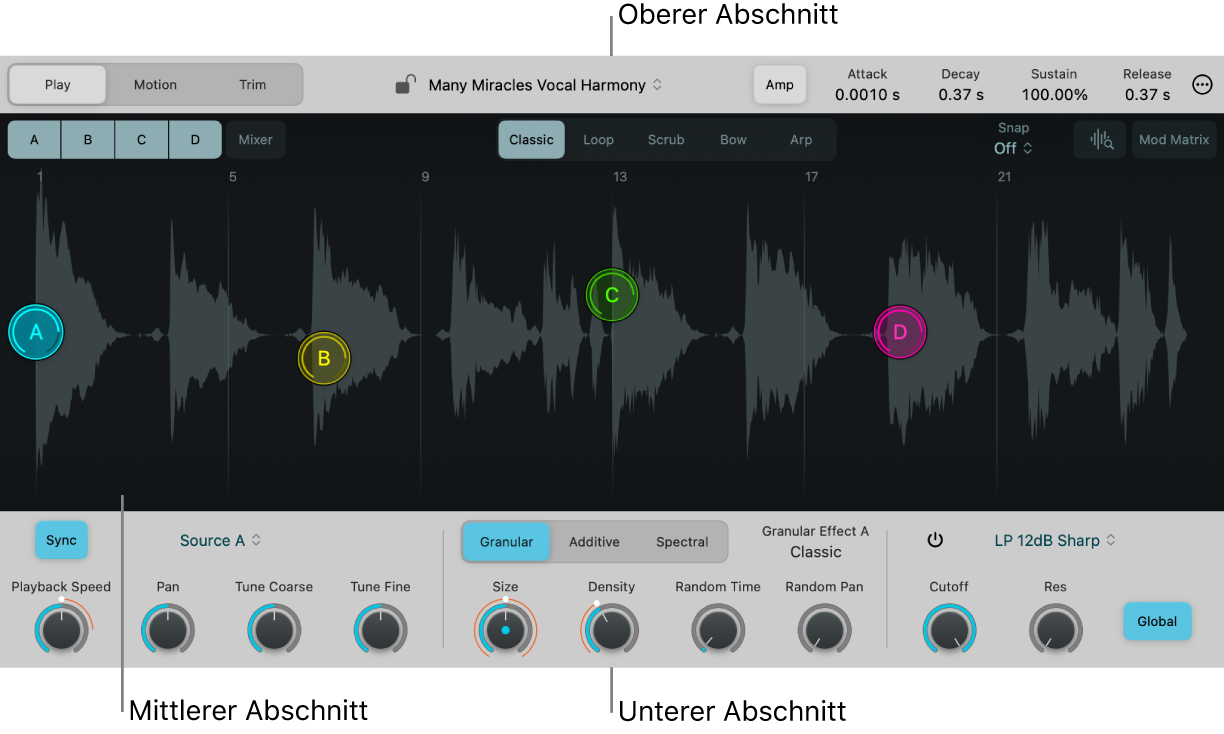
Task: Select the teal A marker on the waveform
Action: pyautogui.click(x=35, y=332)
